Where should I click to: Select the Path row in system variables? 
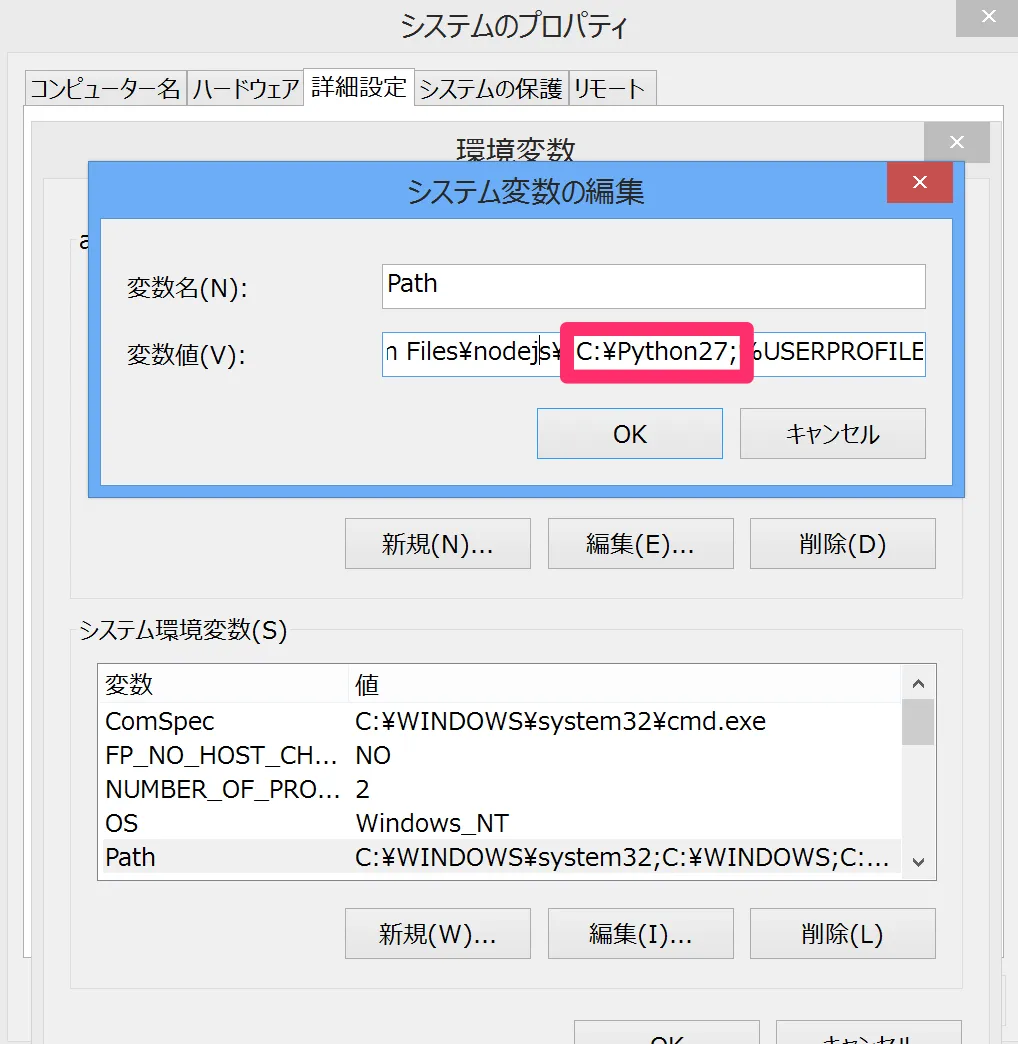click(x=131, y=857)
